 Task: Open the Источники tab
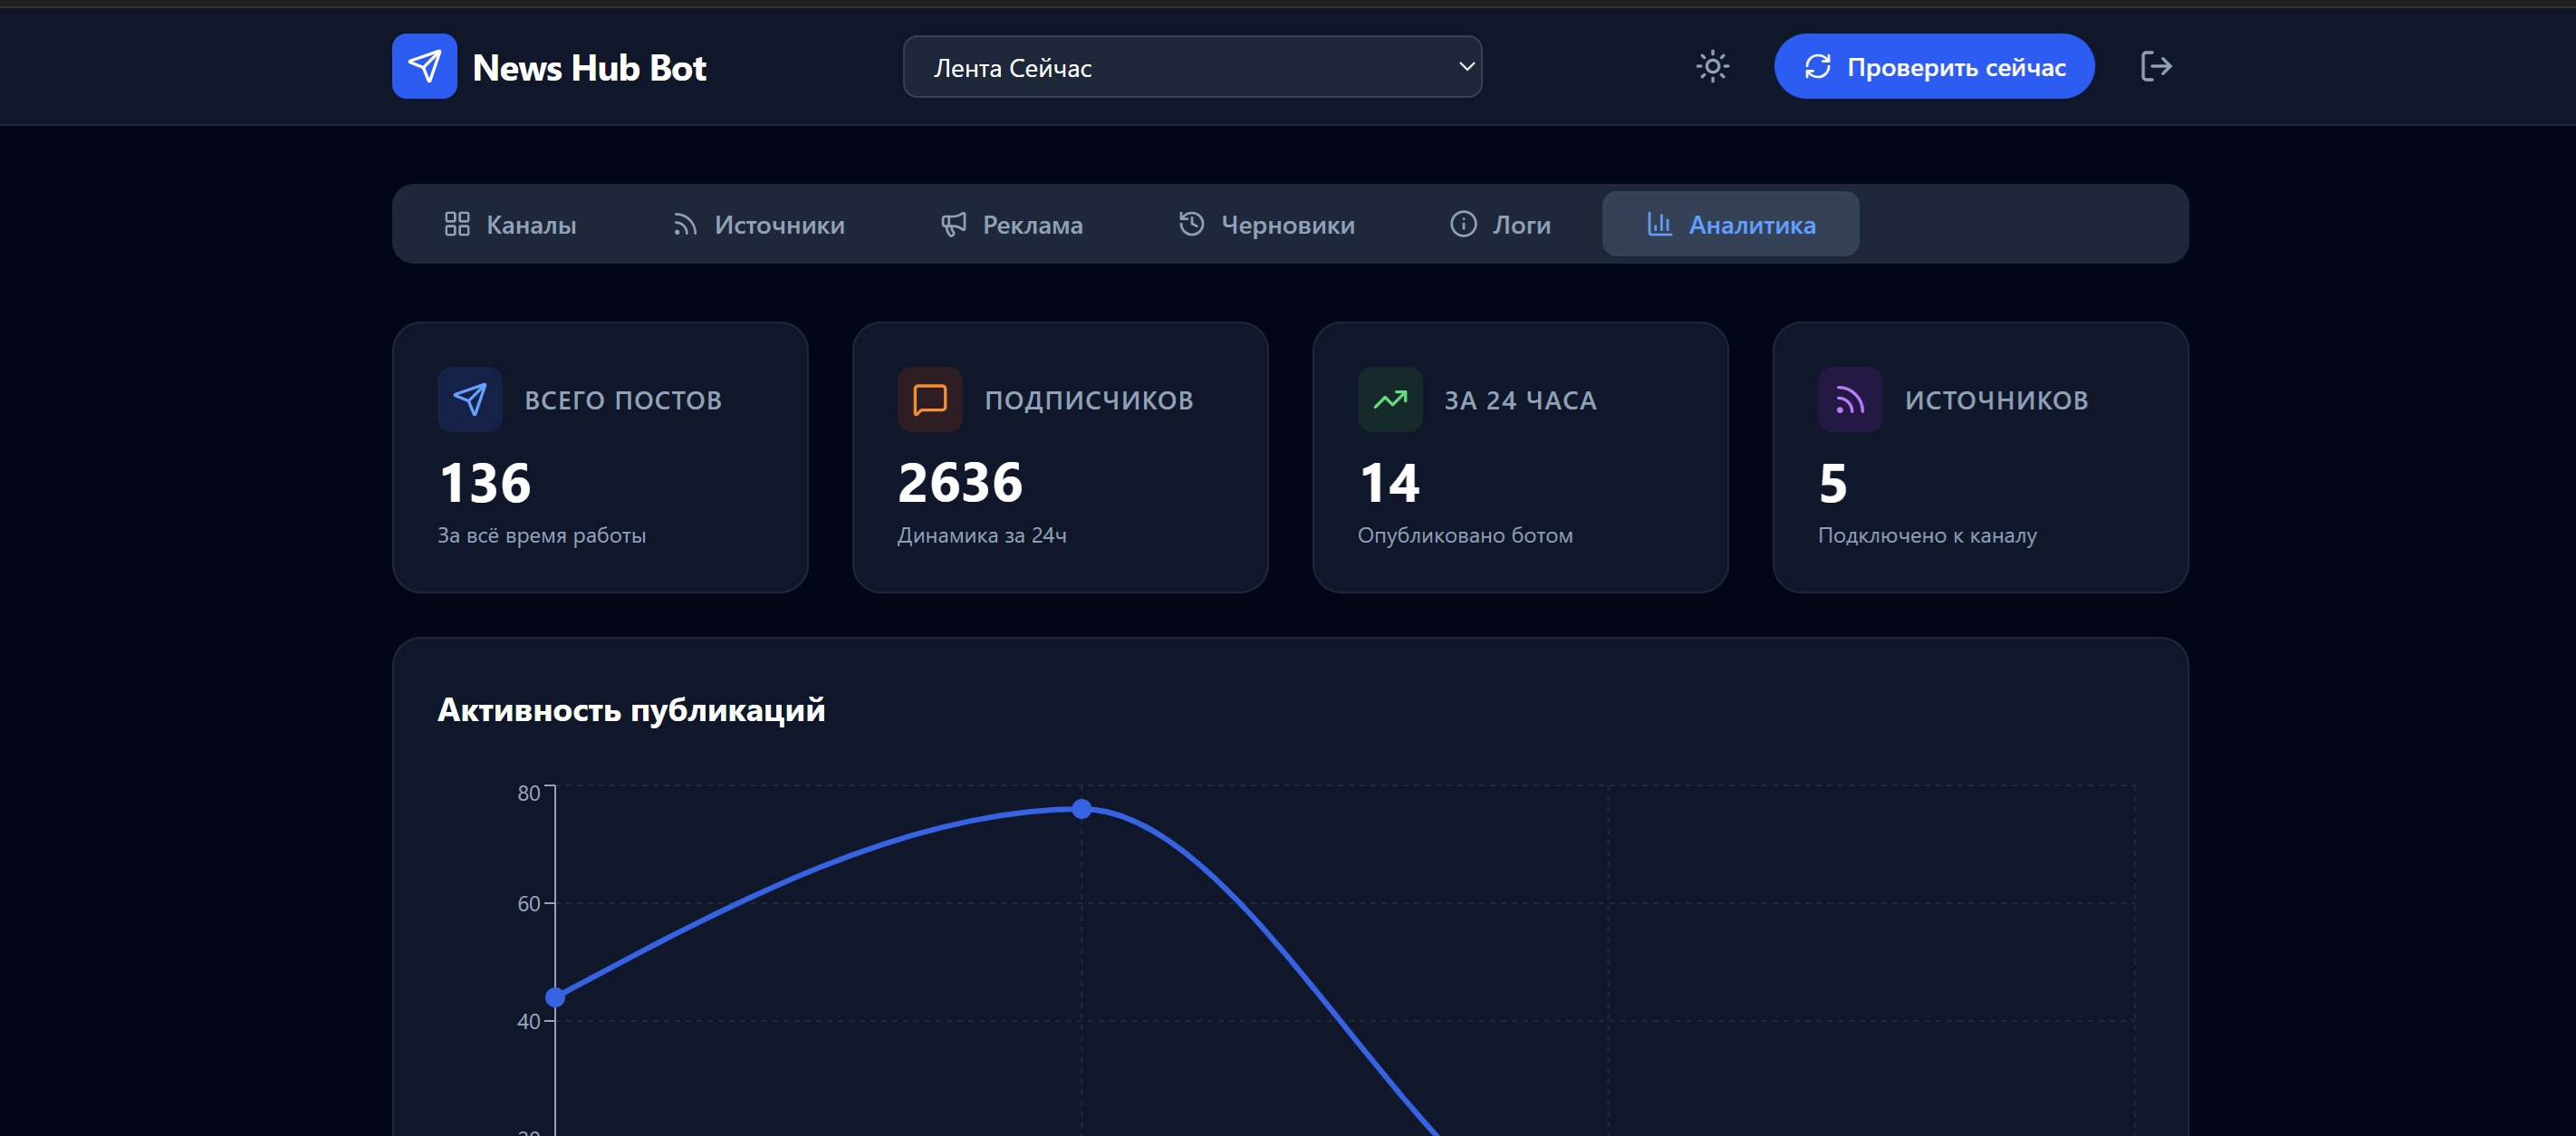point(758,225)
